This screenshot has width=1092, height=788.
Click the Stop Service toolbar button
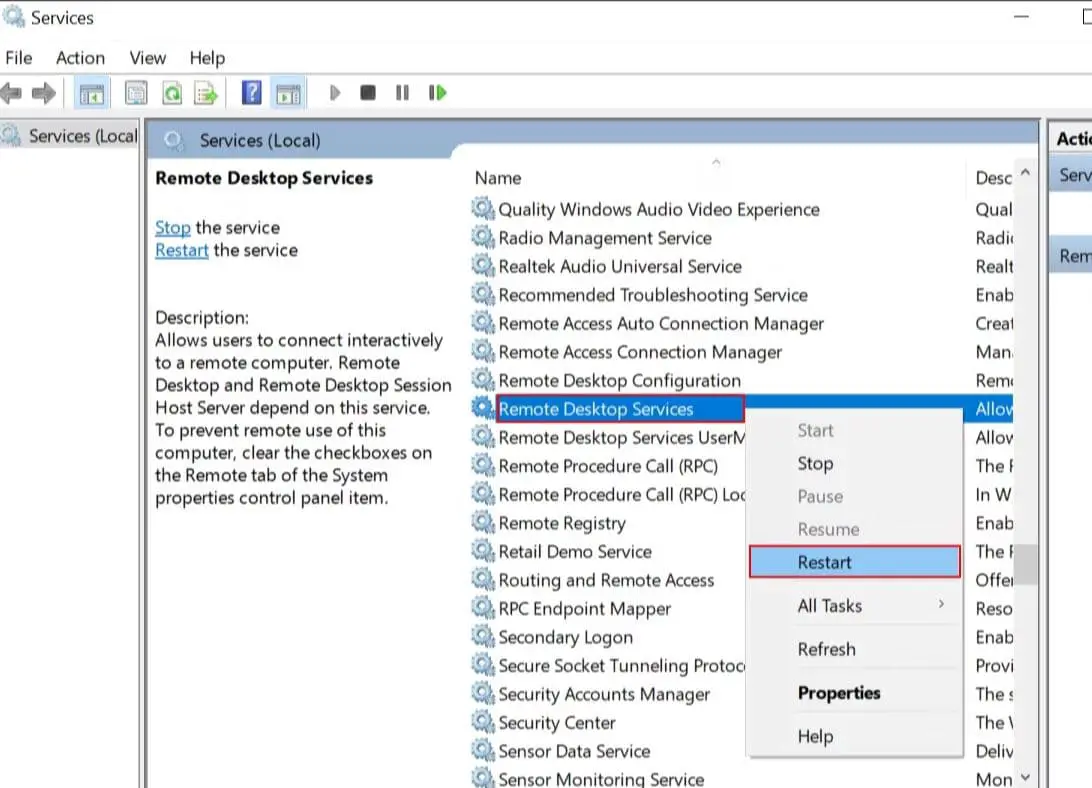pos(368,93)
